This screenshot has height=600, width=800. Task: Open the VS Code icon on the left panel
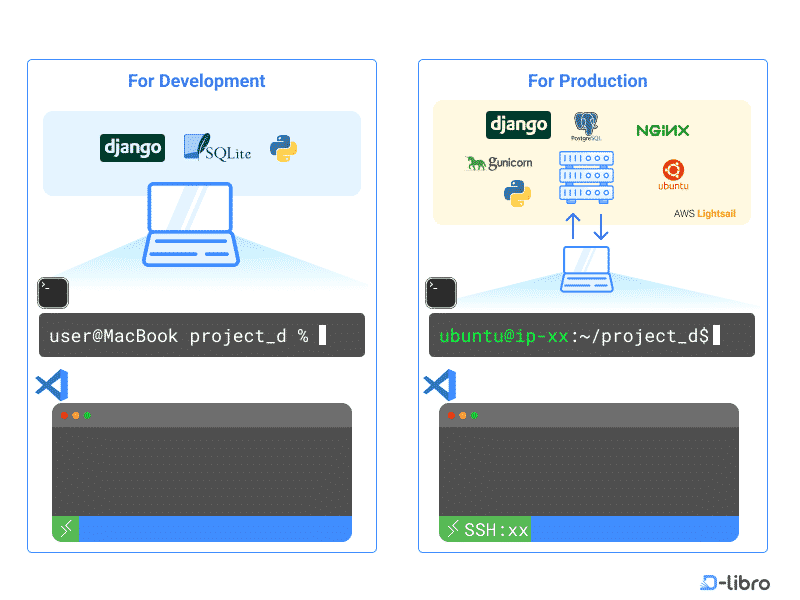click(51, 385)
